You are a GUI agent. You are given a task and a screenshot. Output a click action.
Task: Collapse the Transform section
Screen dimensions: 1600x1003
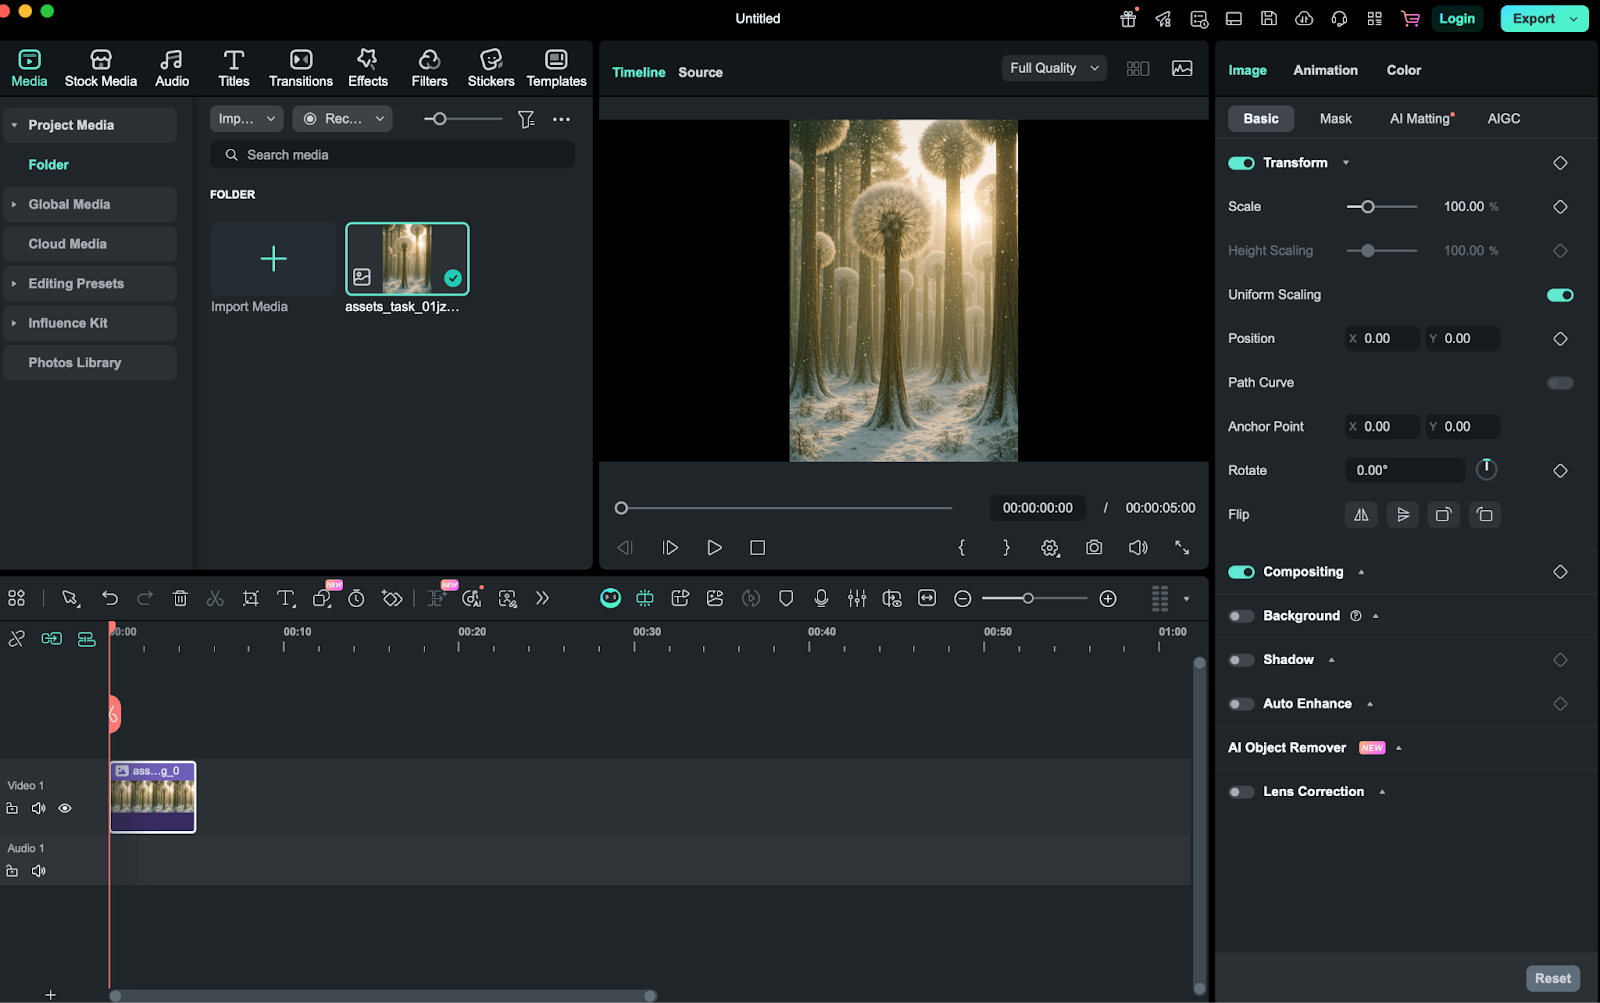(1345, 162)
